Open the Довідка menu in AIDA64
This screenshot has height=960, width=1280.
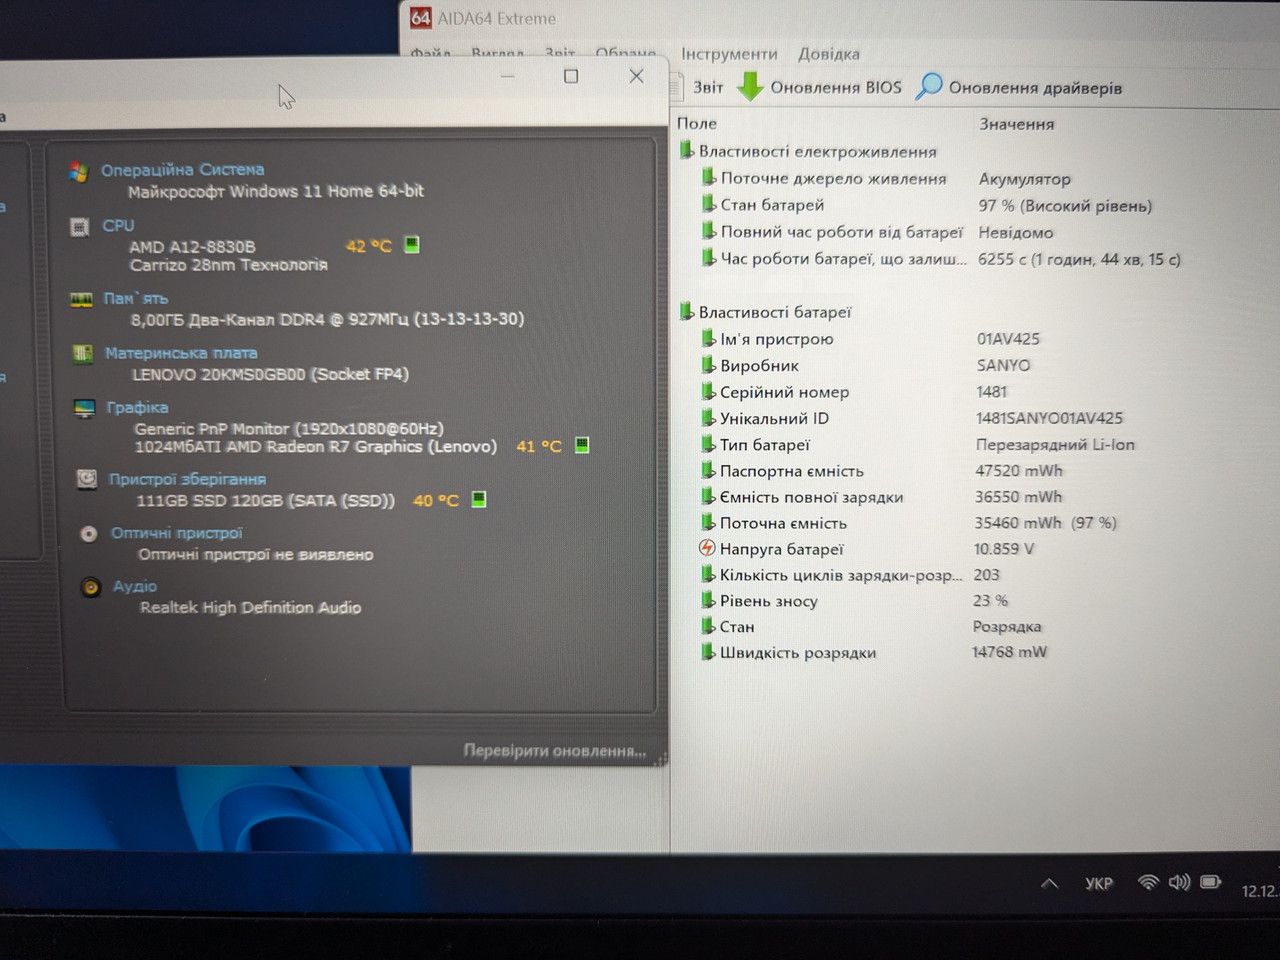point(828,54)
